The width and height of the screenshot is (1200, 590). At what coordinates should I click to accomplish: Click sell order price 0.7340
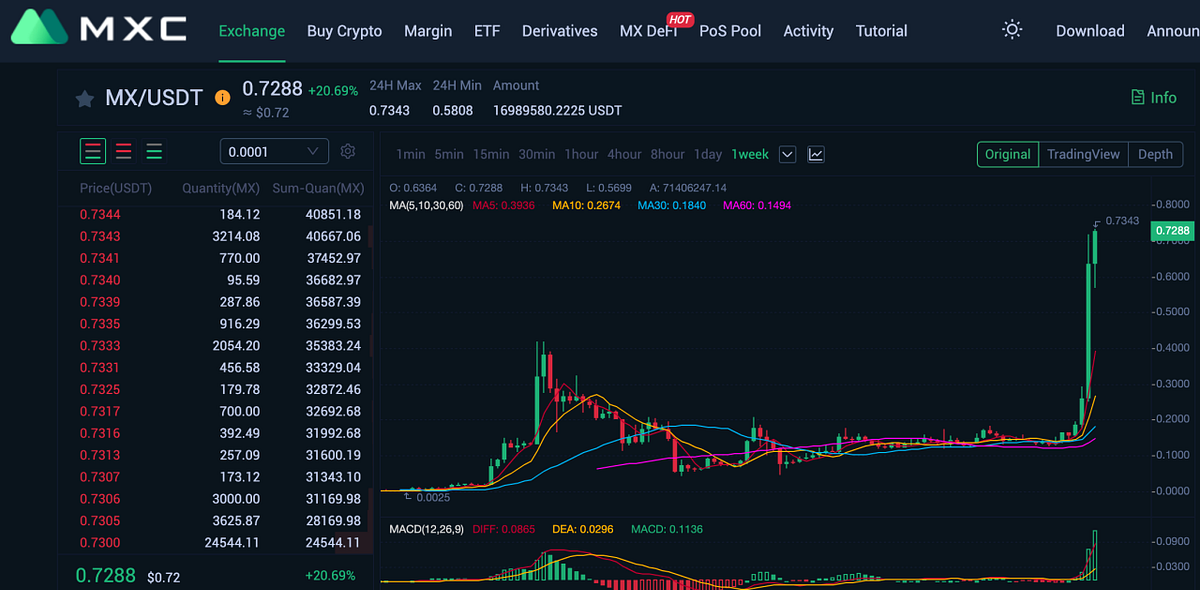pos(100,280)
